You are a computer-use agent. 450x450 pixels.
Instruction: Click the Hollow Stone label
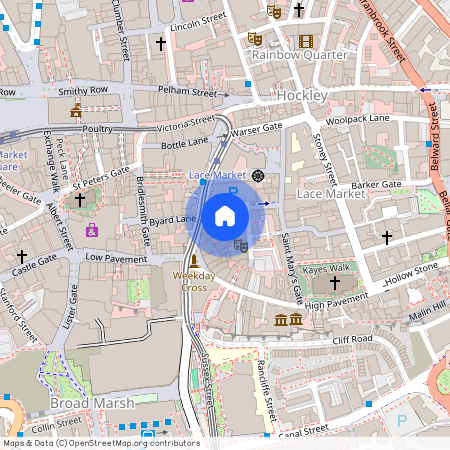point(412,275)
